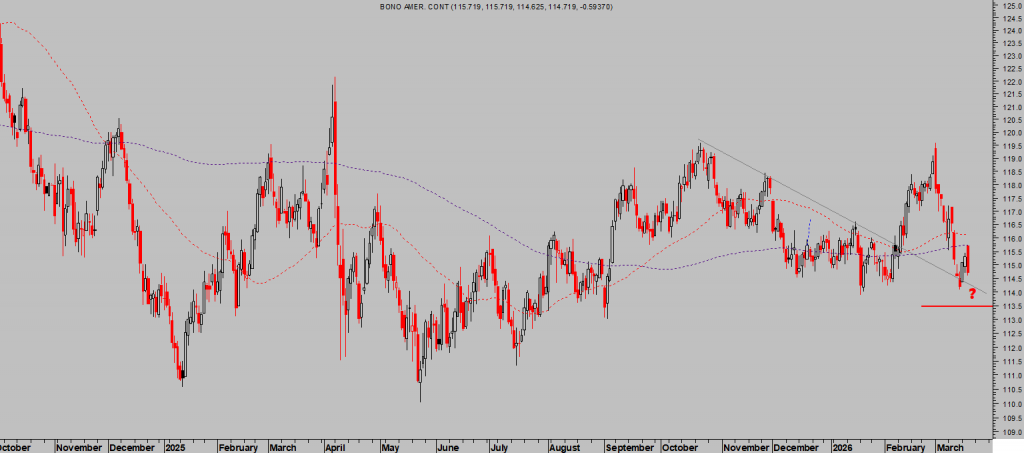The width and height of the screenshot is (1024, 453).
Task: Click the May label on time axis
Action: (x=391, y=447)
